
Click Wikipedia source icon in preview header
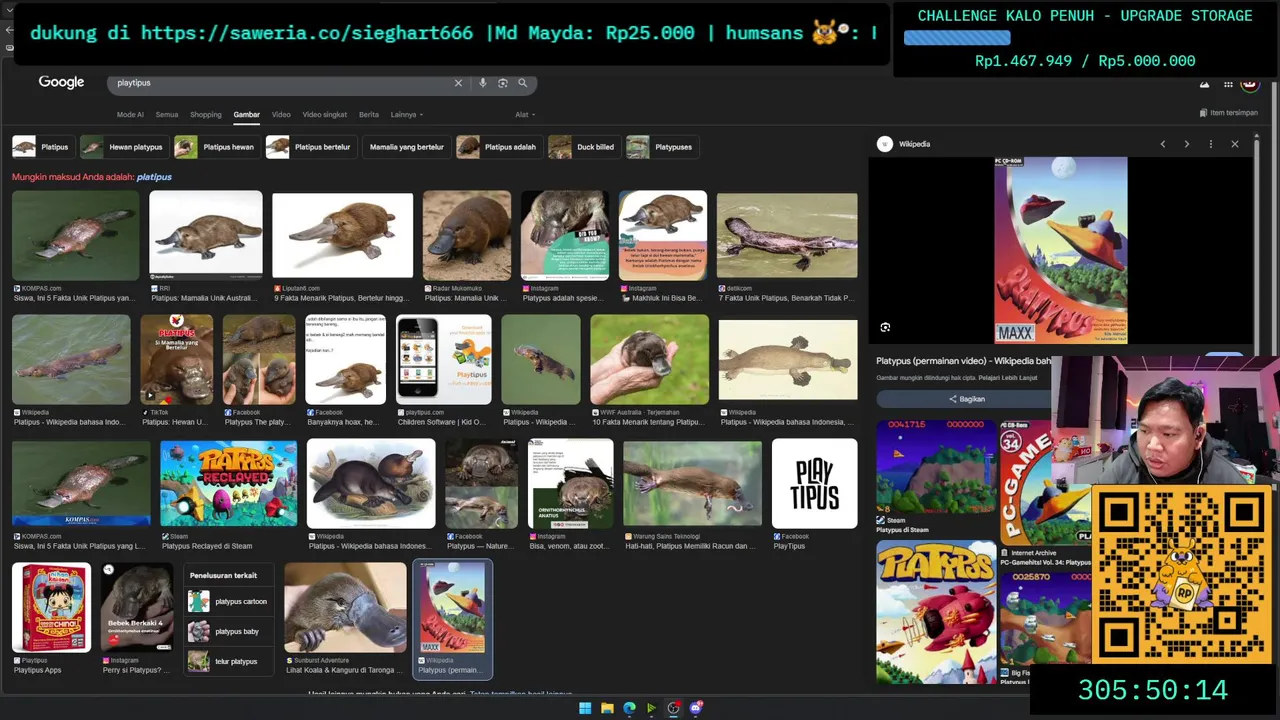(885, 144)
